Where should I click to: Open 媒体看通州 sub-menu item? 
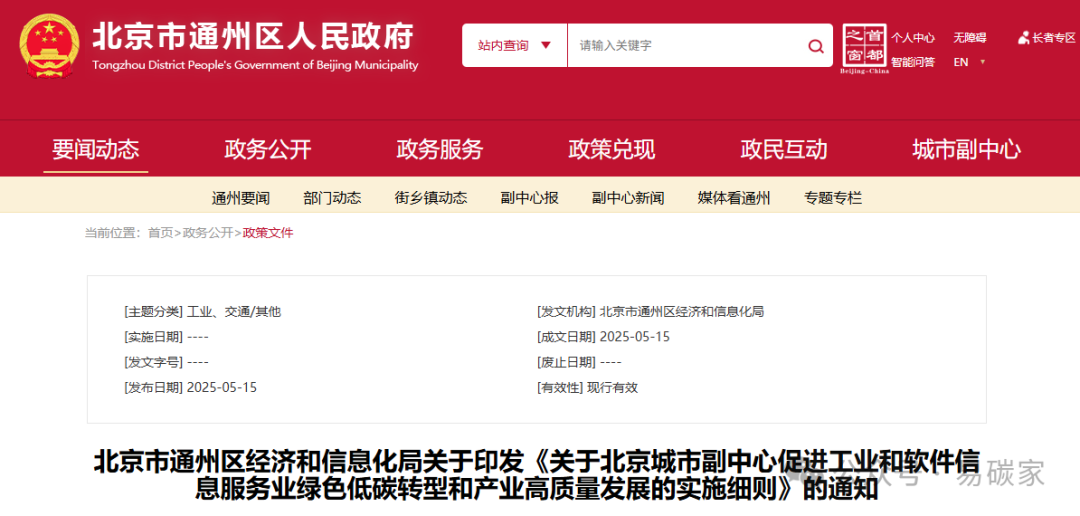734,198
